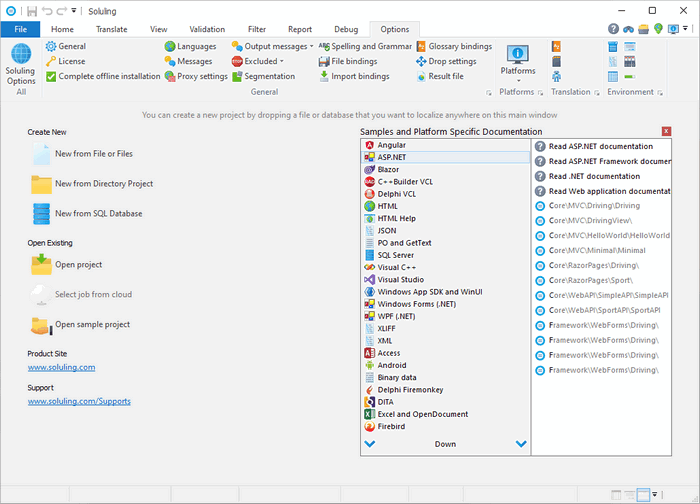
Task: Close the samples panel with red X
Action: tap(667, 131)
